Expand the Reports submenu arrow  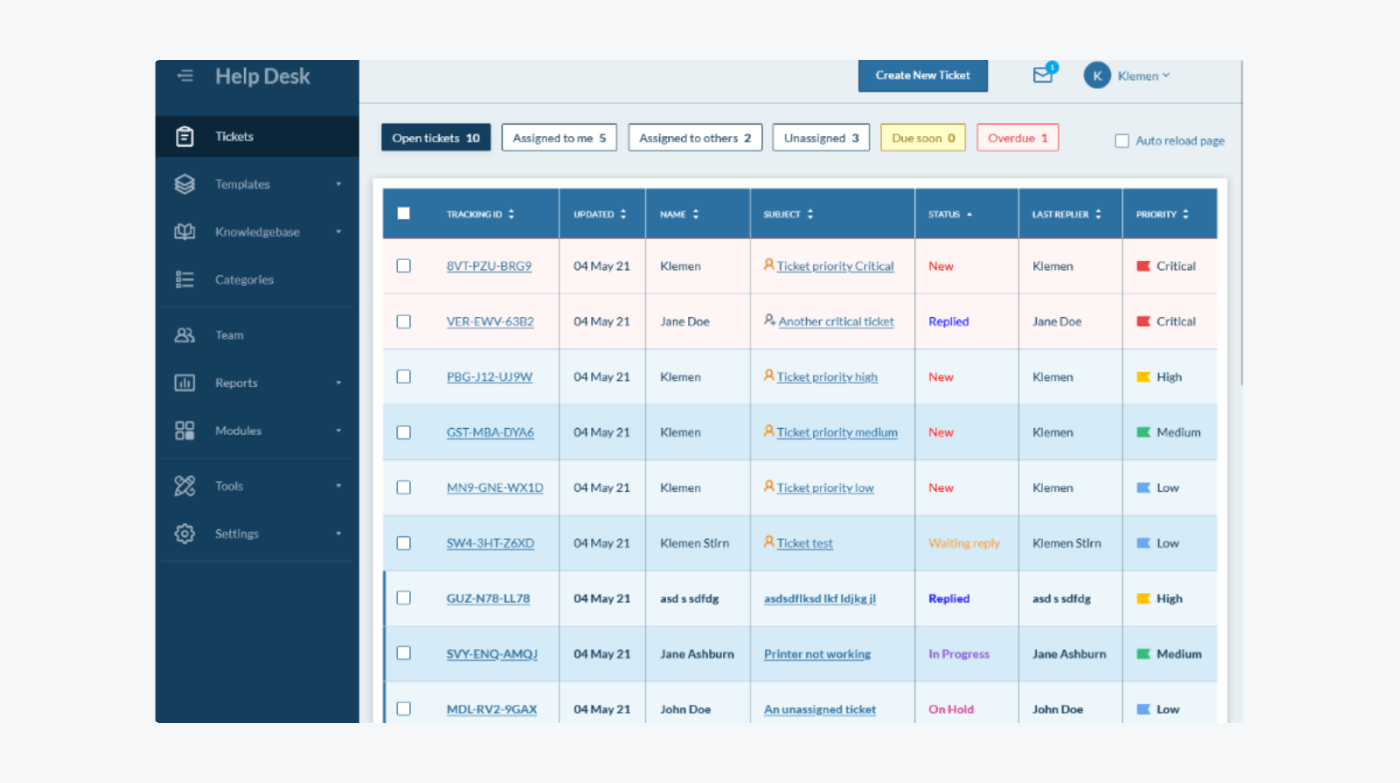338,383
